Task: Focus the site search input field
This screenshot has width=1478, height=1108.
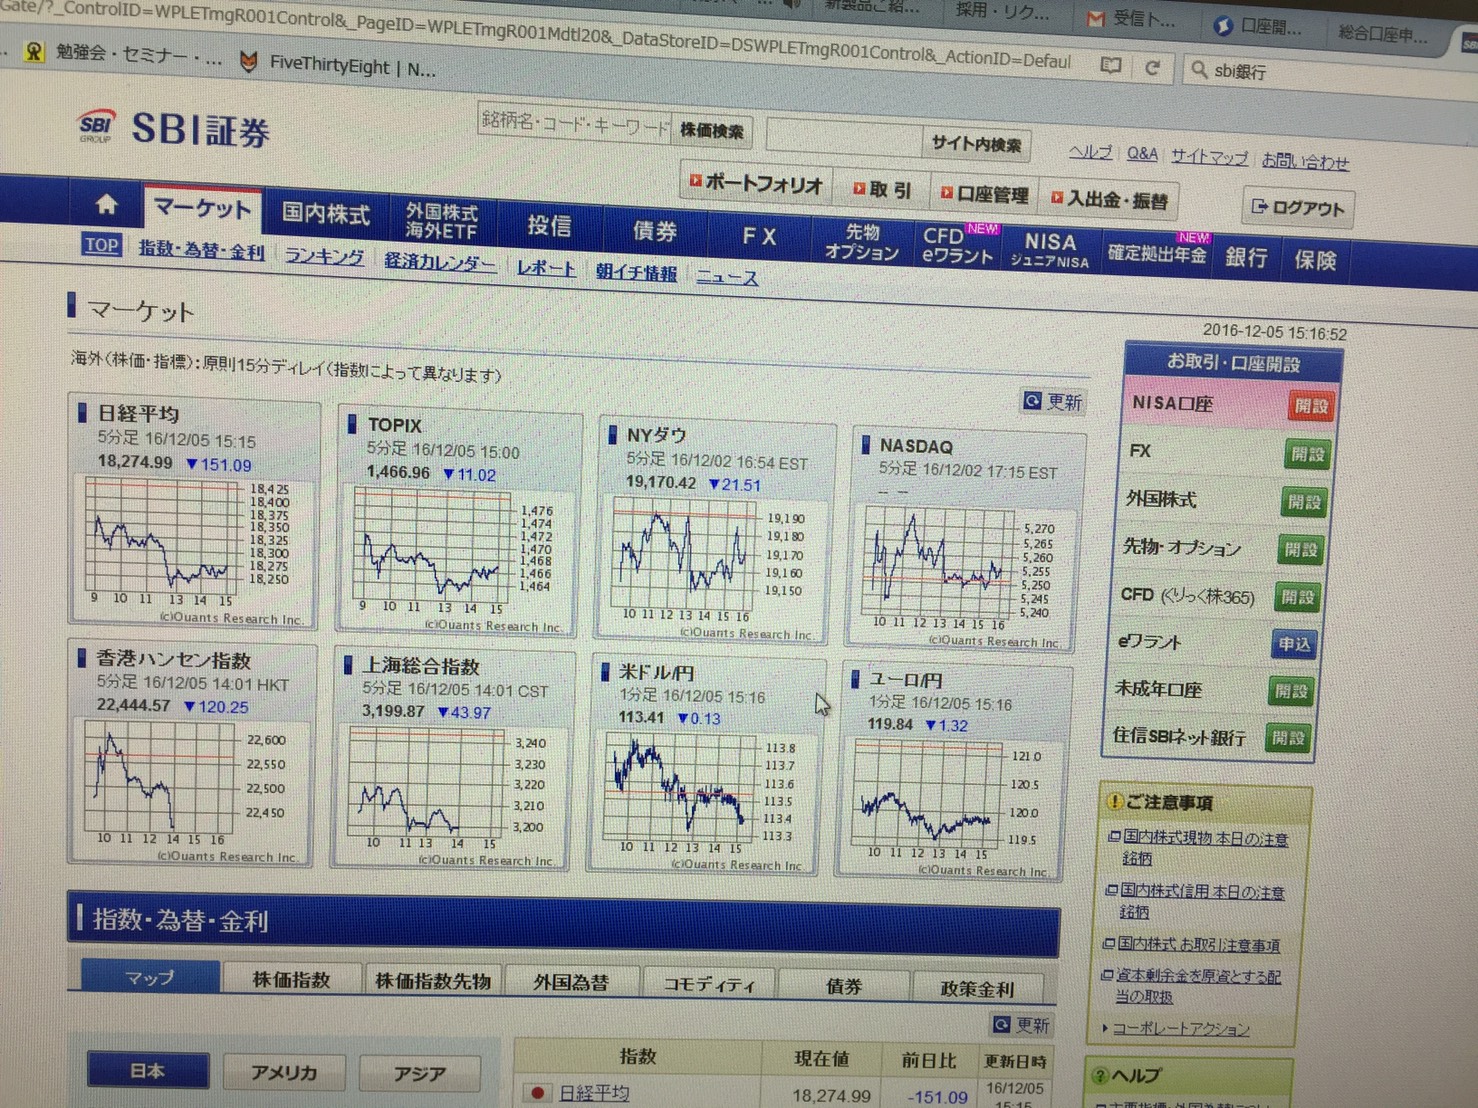Action: coord(844,137)
